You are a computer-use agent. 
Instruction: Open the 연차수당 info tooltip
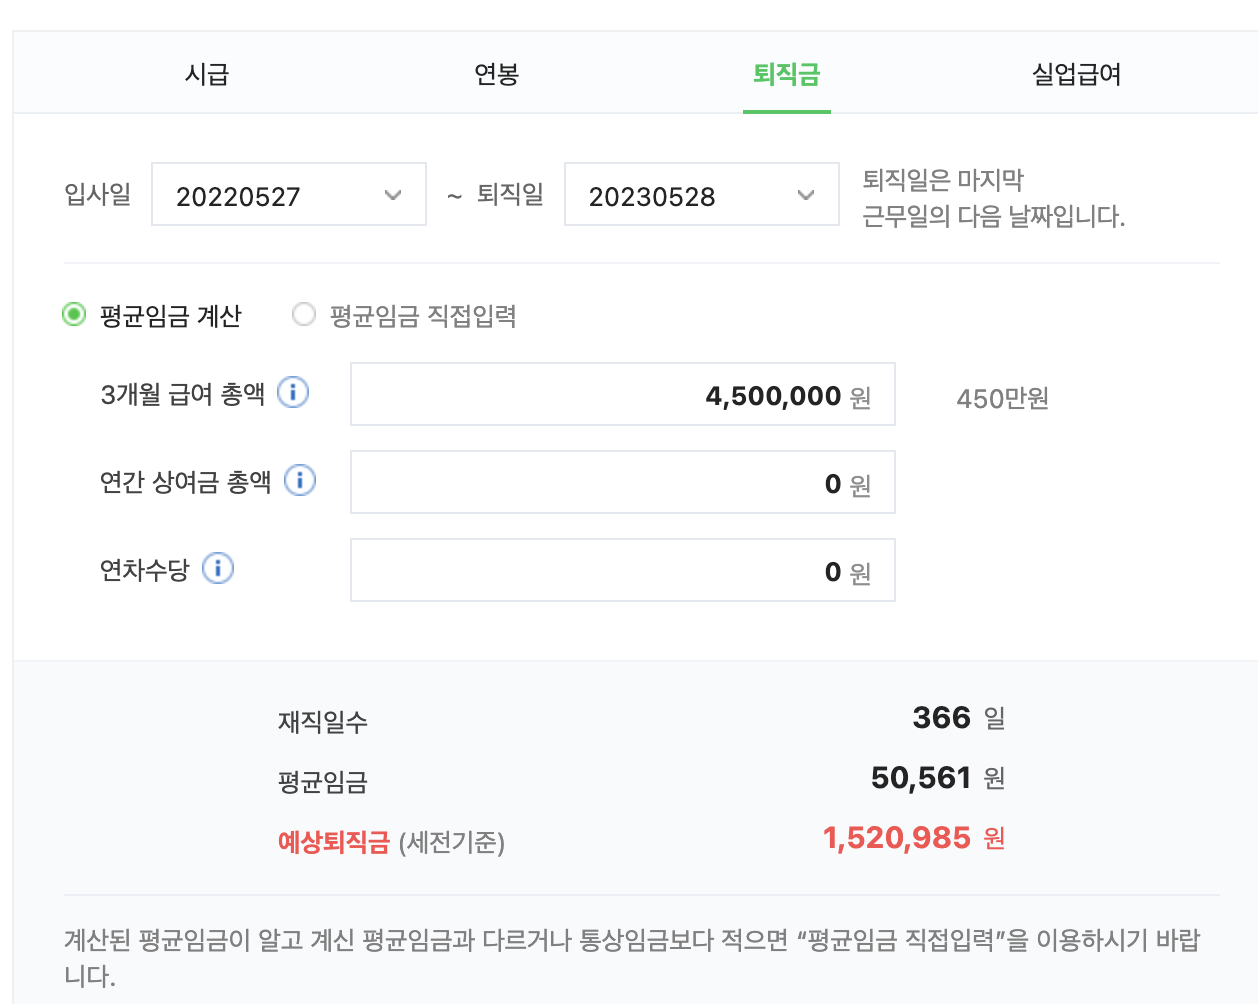pos(219,568)
